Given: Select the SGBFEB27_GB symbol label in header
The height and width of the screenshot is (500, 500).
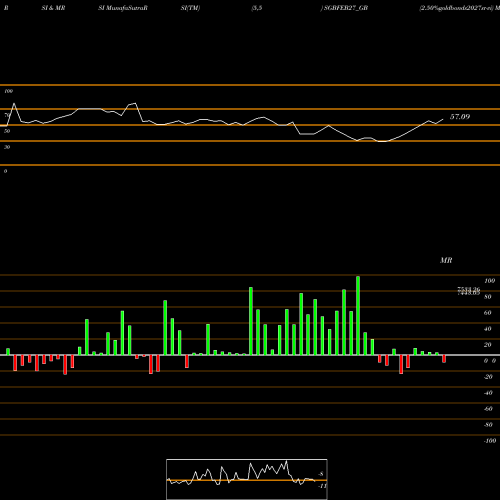Looking at the screenshot, I should click(x=346, y=8).
